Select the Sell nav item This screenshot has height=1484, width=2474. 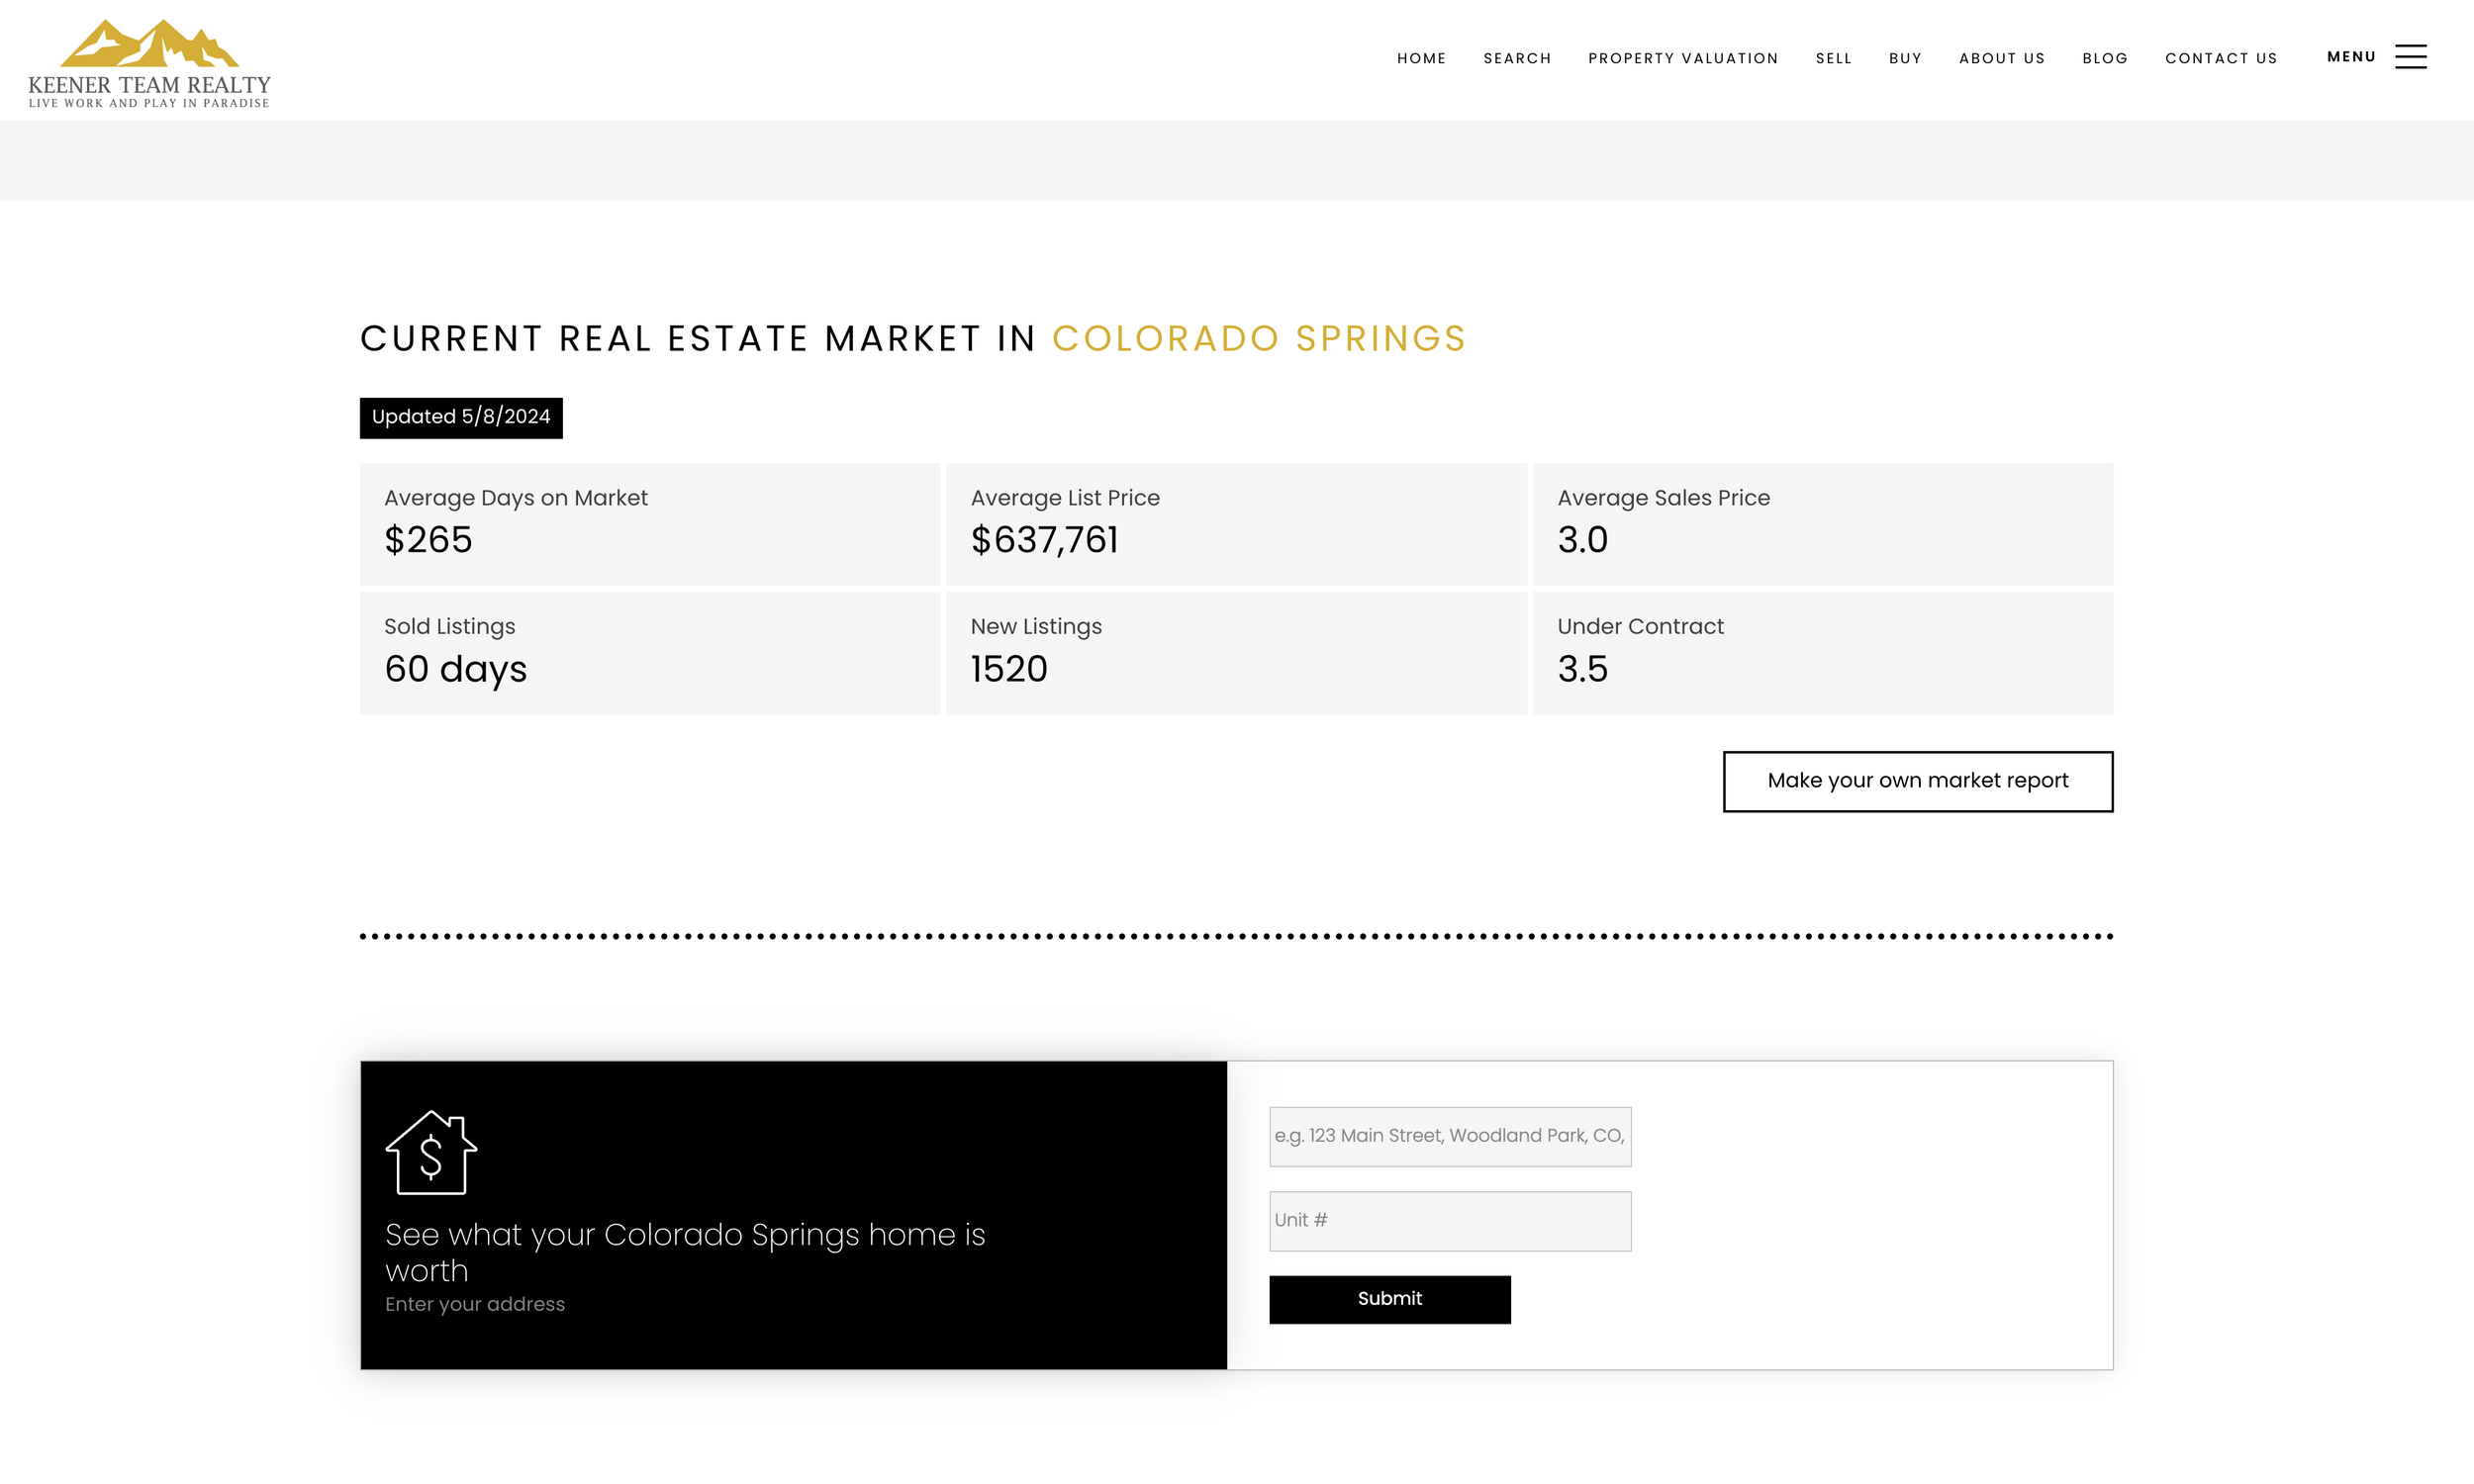pyautogui.click(x=1833, y=59)
